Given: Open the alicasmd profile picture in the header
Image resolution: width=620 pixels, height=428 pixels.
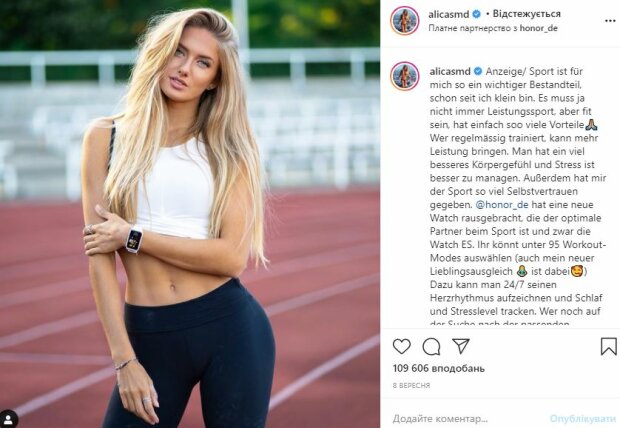Looking at the screenshot, I should pos(405,21).
